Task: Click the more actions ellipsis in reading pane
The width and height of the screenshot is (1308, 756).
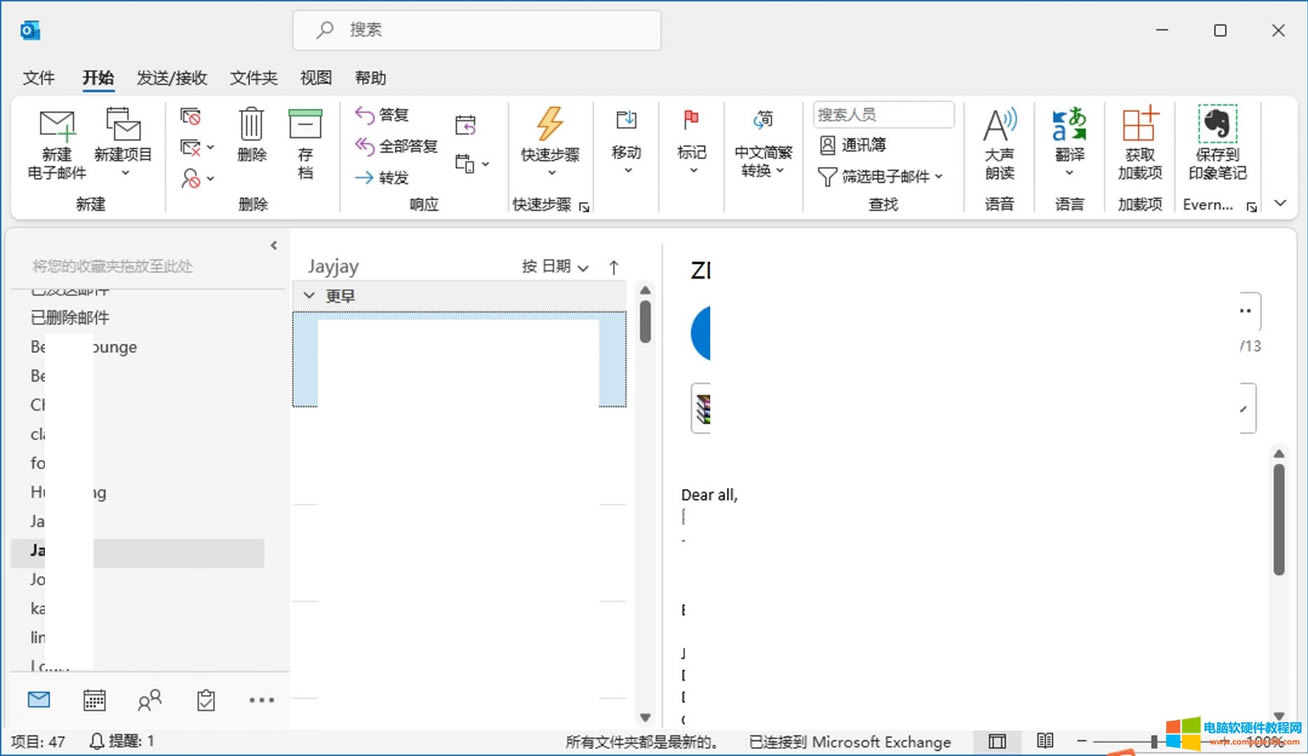Action: tap(1246, 310)
